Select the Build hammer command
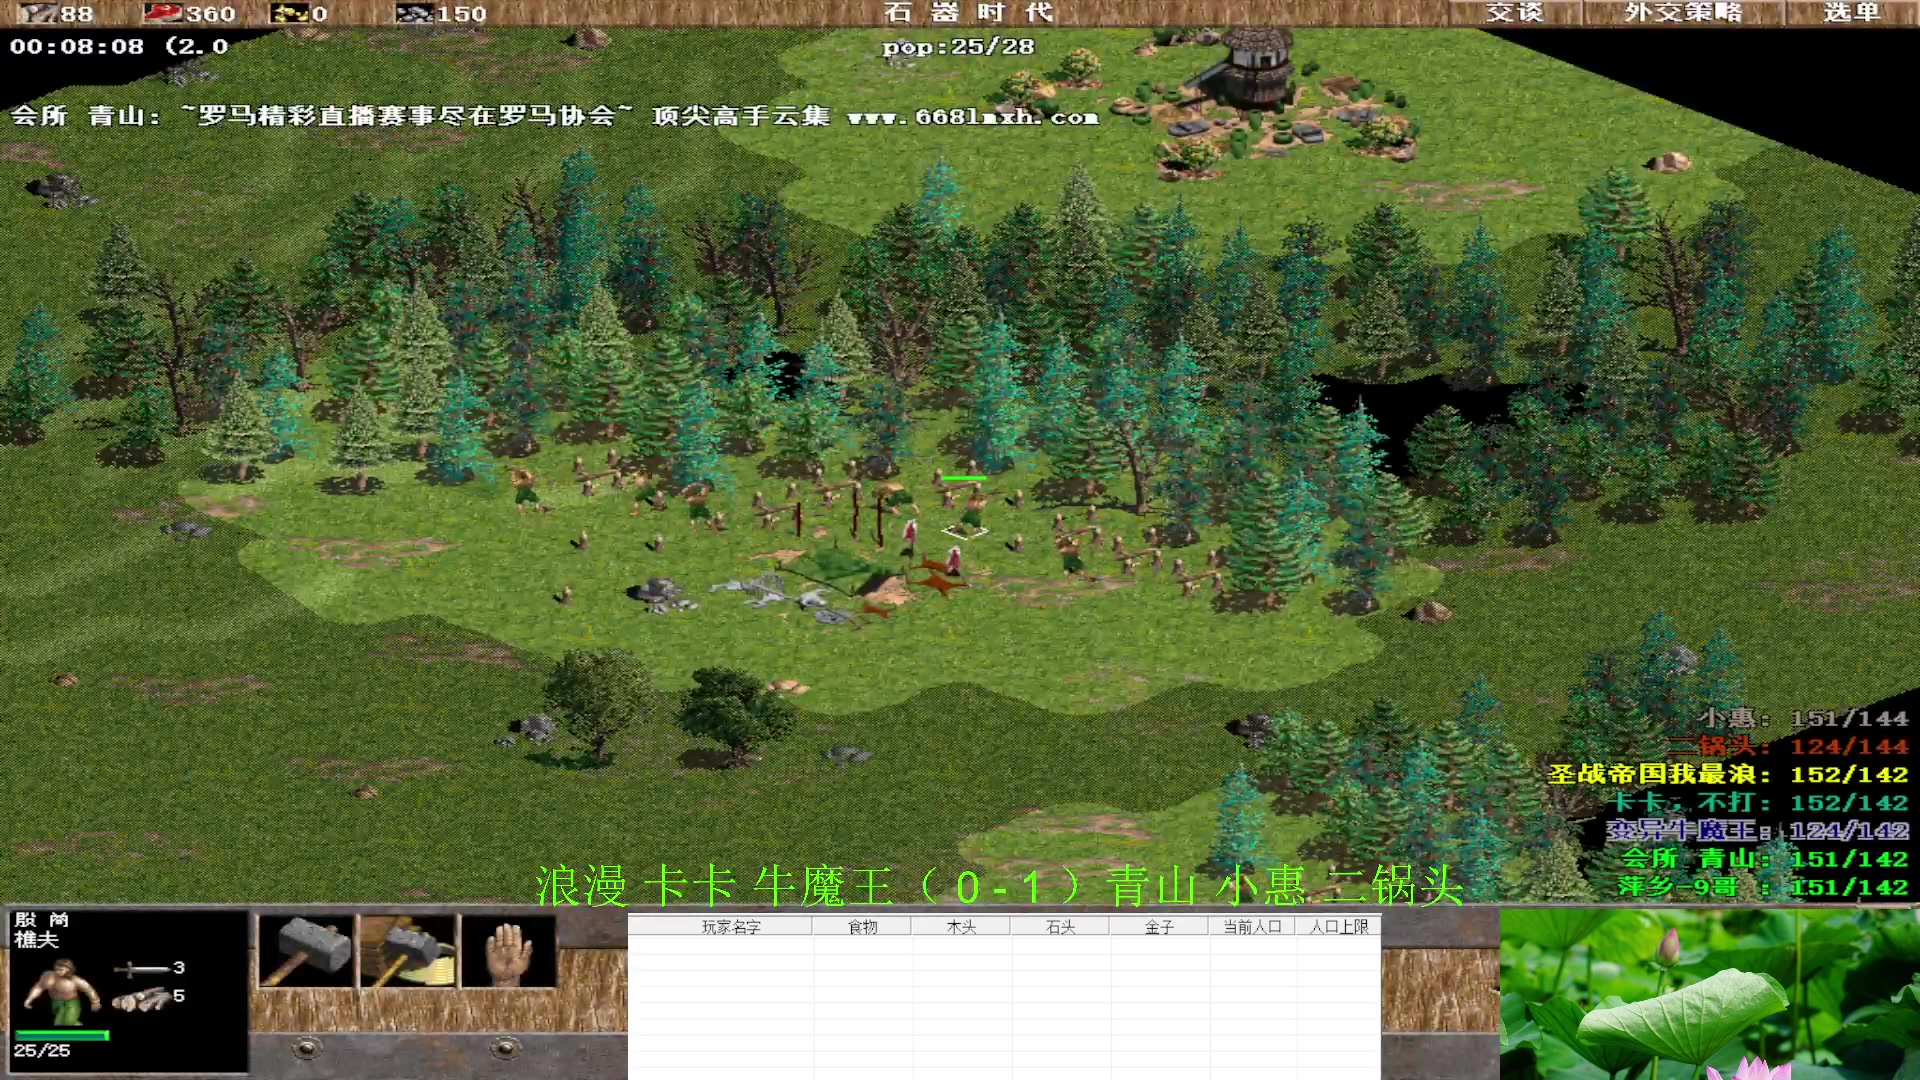Screen dimensions: 1920x1080 pyautogui.click(x=306, y=951)
